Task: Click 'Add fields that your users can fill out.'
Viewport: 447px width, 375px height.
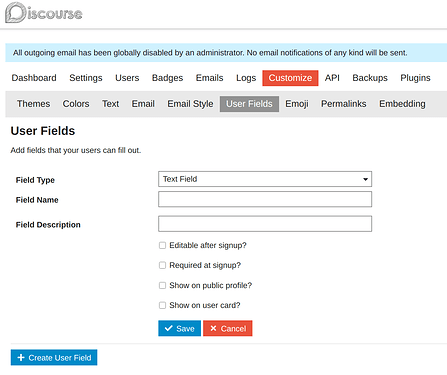Action: coord(76,150)
